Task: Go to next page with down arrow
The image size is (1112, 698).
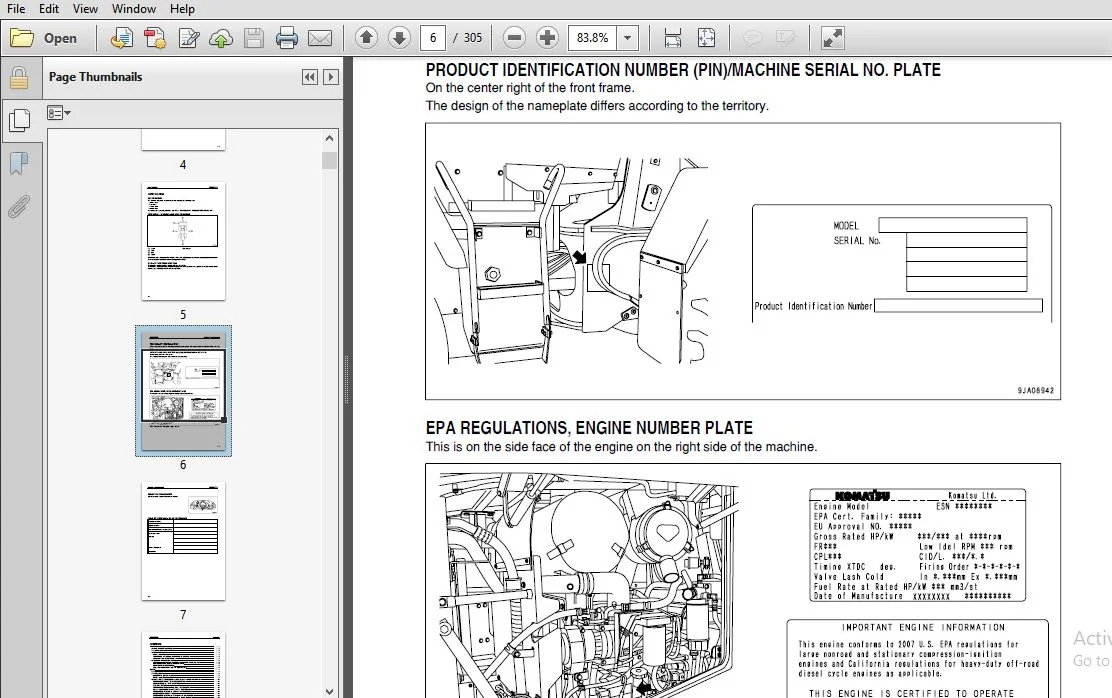Action: pos(399,38)
